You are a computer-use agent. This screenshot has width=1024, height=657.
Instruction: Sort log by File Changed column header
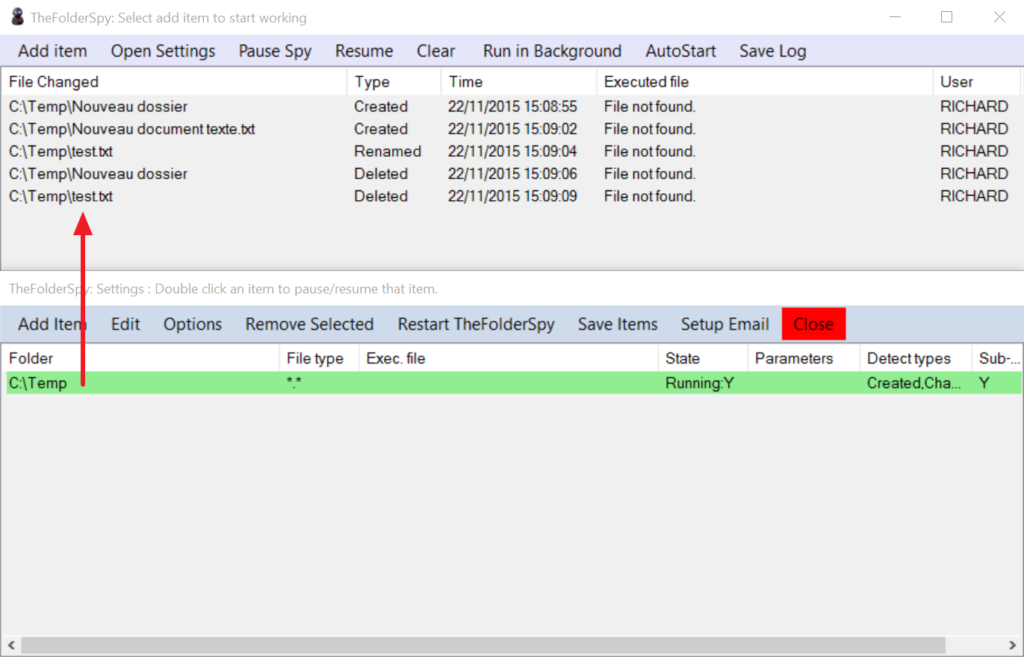point(174,82)
